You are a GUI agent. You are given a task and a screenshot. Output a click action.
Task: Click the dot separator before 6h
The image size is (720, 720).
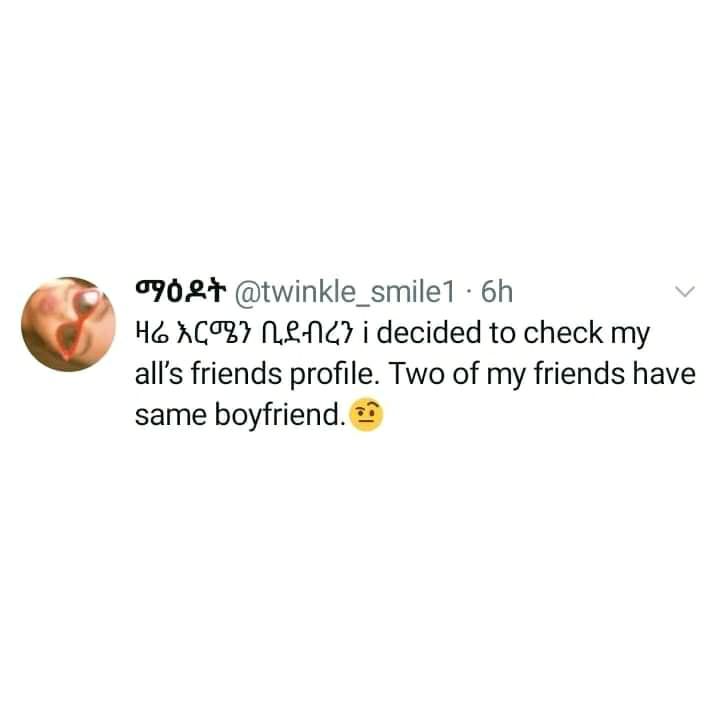[x=468, y=292]
